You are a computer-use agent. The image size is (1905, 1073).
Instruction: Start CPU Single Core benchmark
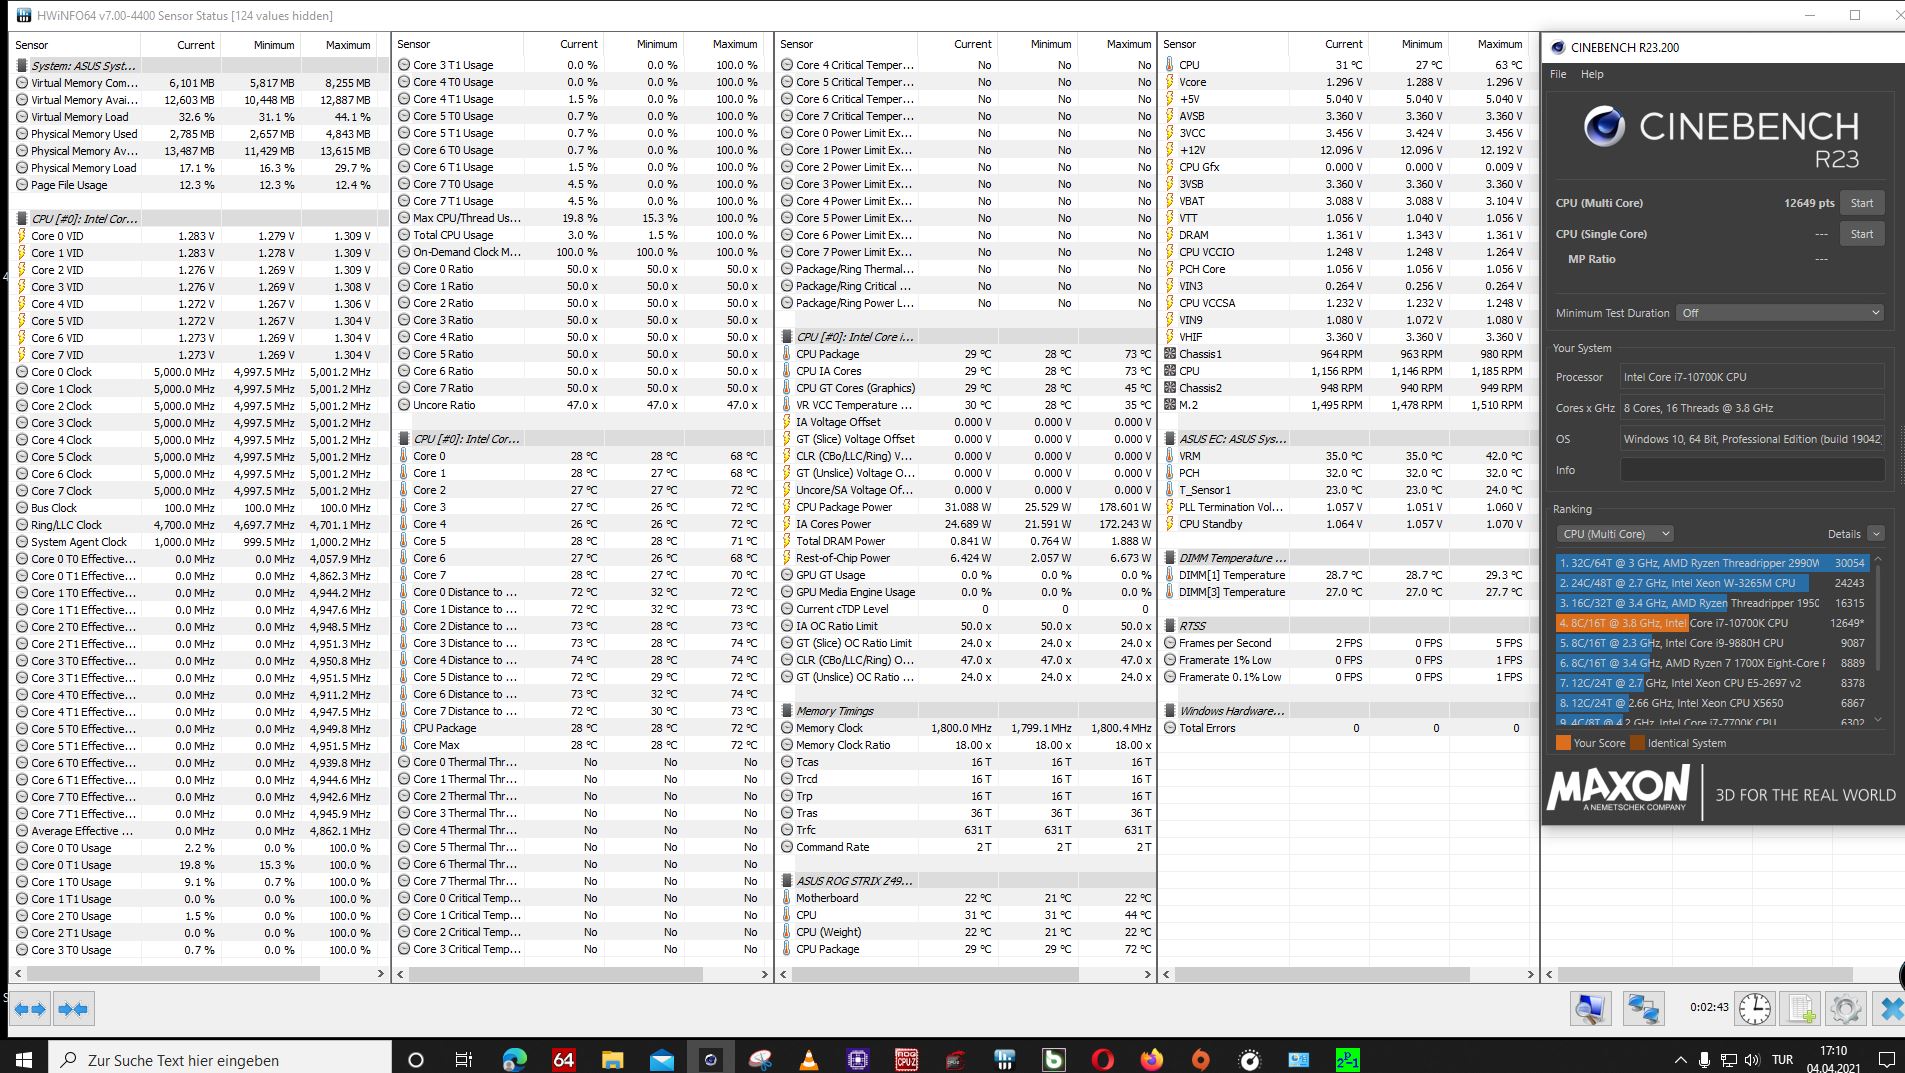pos(1861,234)
